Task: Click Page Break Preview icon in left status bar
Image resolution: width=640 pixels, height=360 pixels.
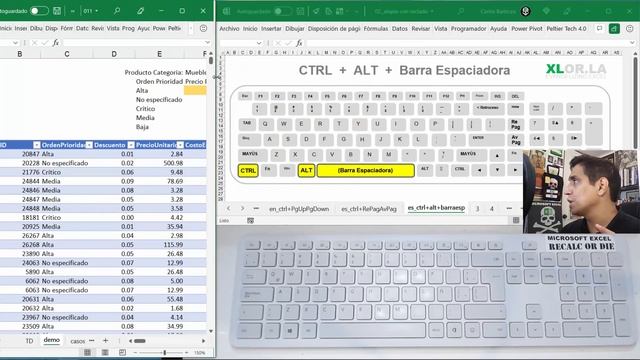Action: click(122, 352)
